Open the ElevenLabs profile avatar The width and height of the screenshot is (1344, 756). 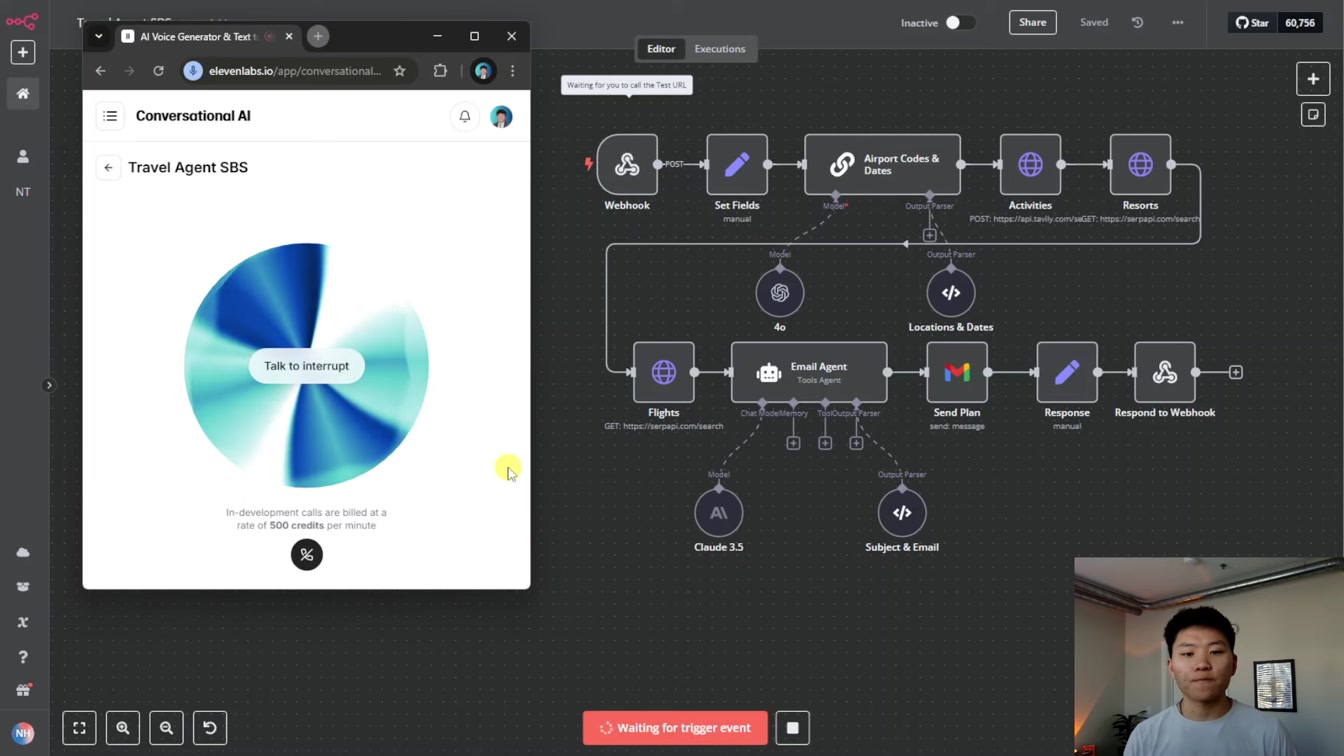502,116
